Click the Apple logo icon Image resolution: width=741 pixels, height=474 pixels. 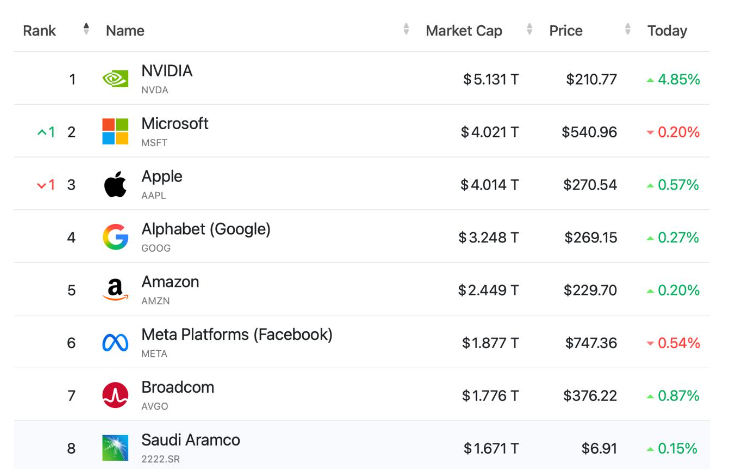[x=115, y=184]
